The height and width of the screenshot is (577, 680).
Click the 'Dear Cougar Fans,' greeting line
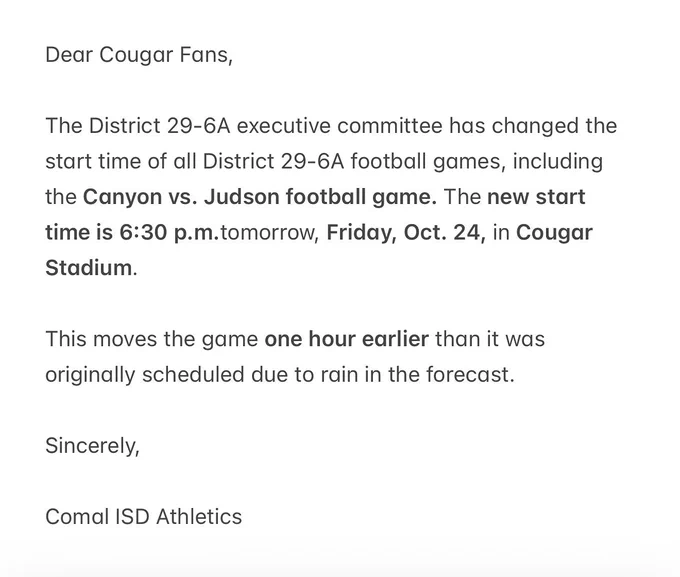pyautogui.click(x=139, y=55)
